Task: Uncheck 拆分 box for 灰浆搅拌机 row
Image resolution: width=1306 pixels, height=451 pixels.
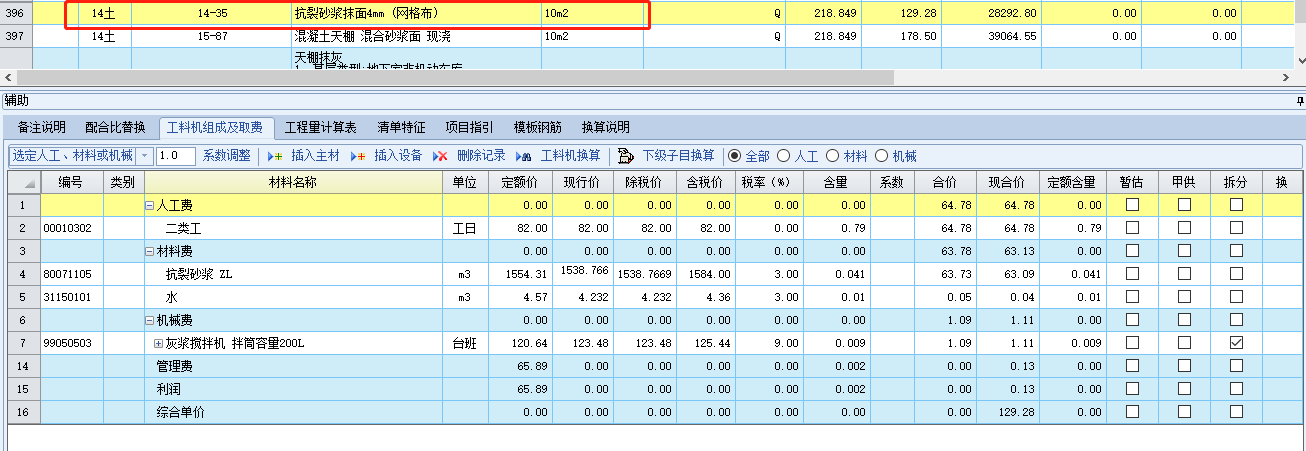Action: pos(1236,343)
